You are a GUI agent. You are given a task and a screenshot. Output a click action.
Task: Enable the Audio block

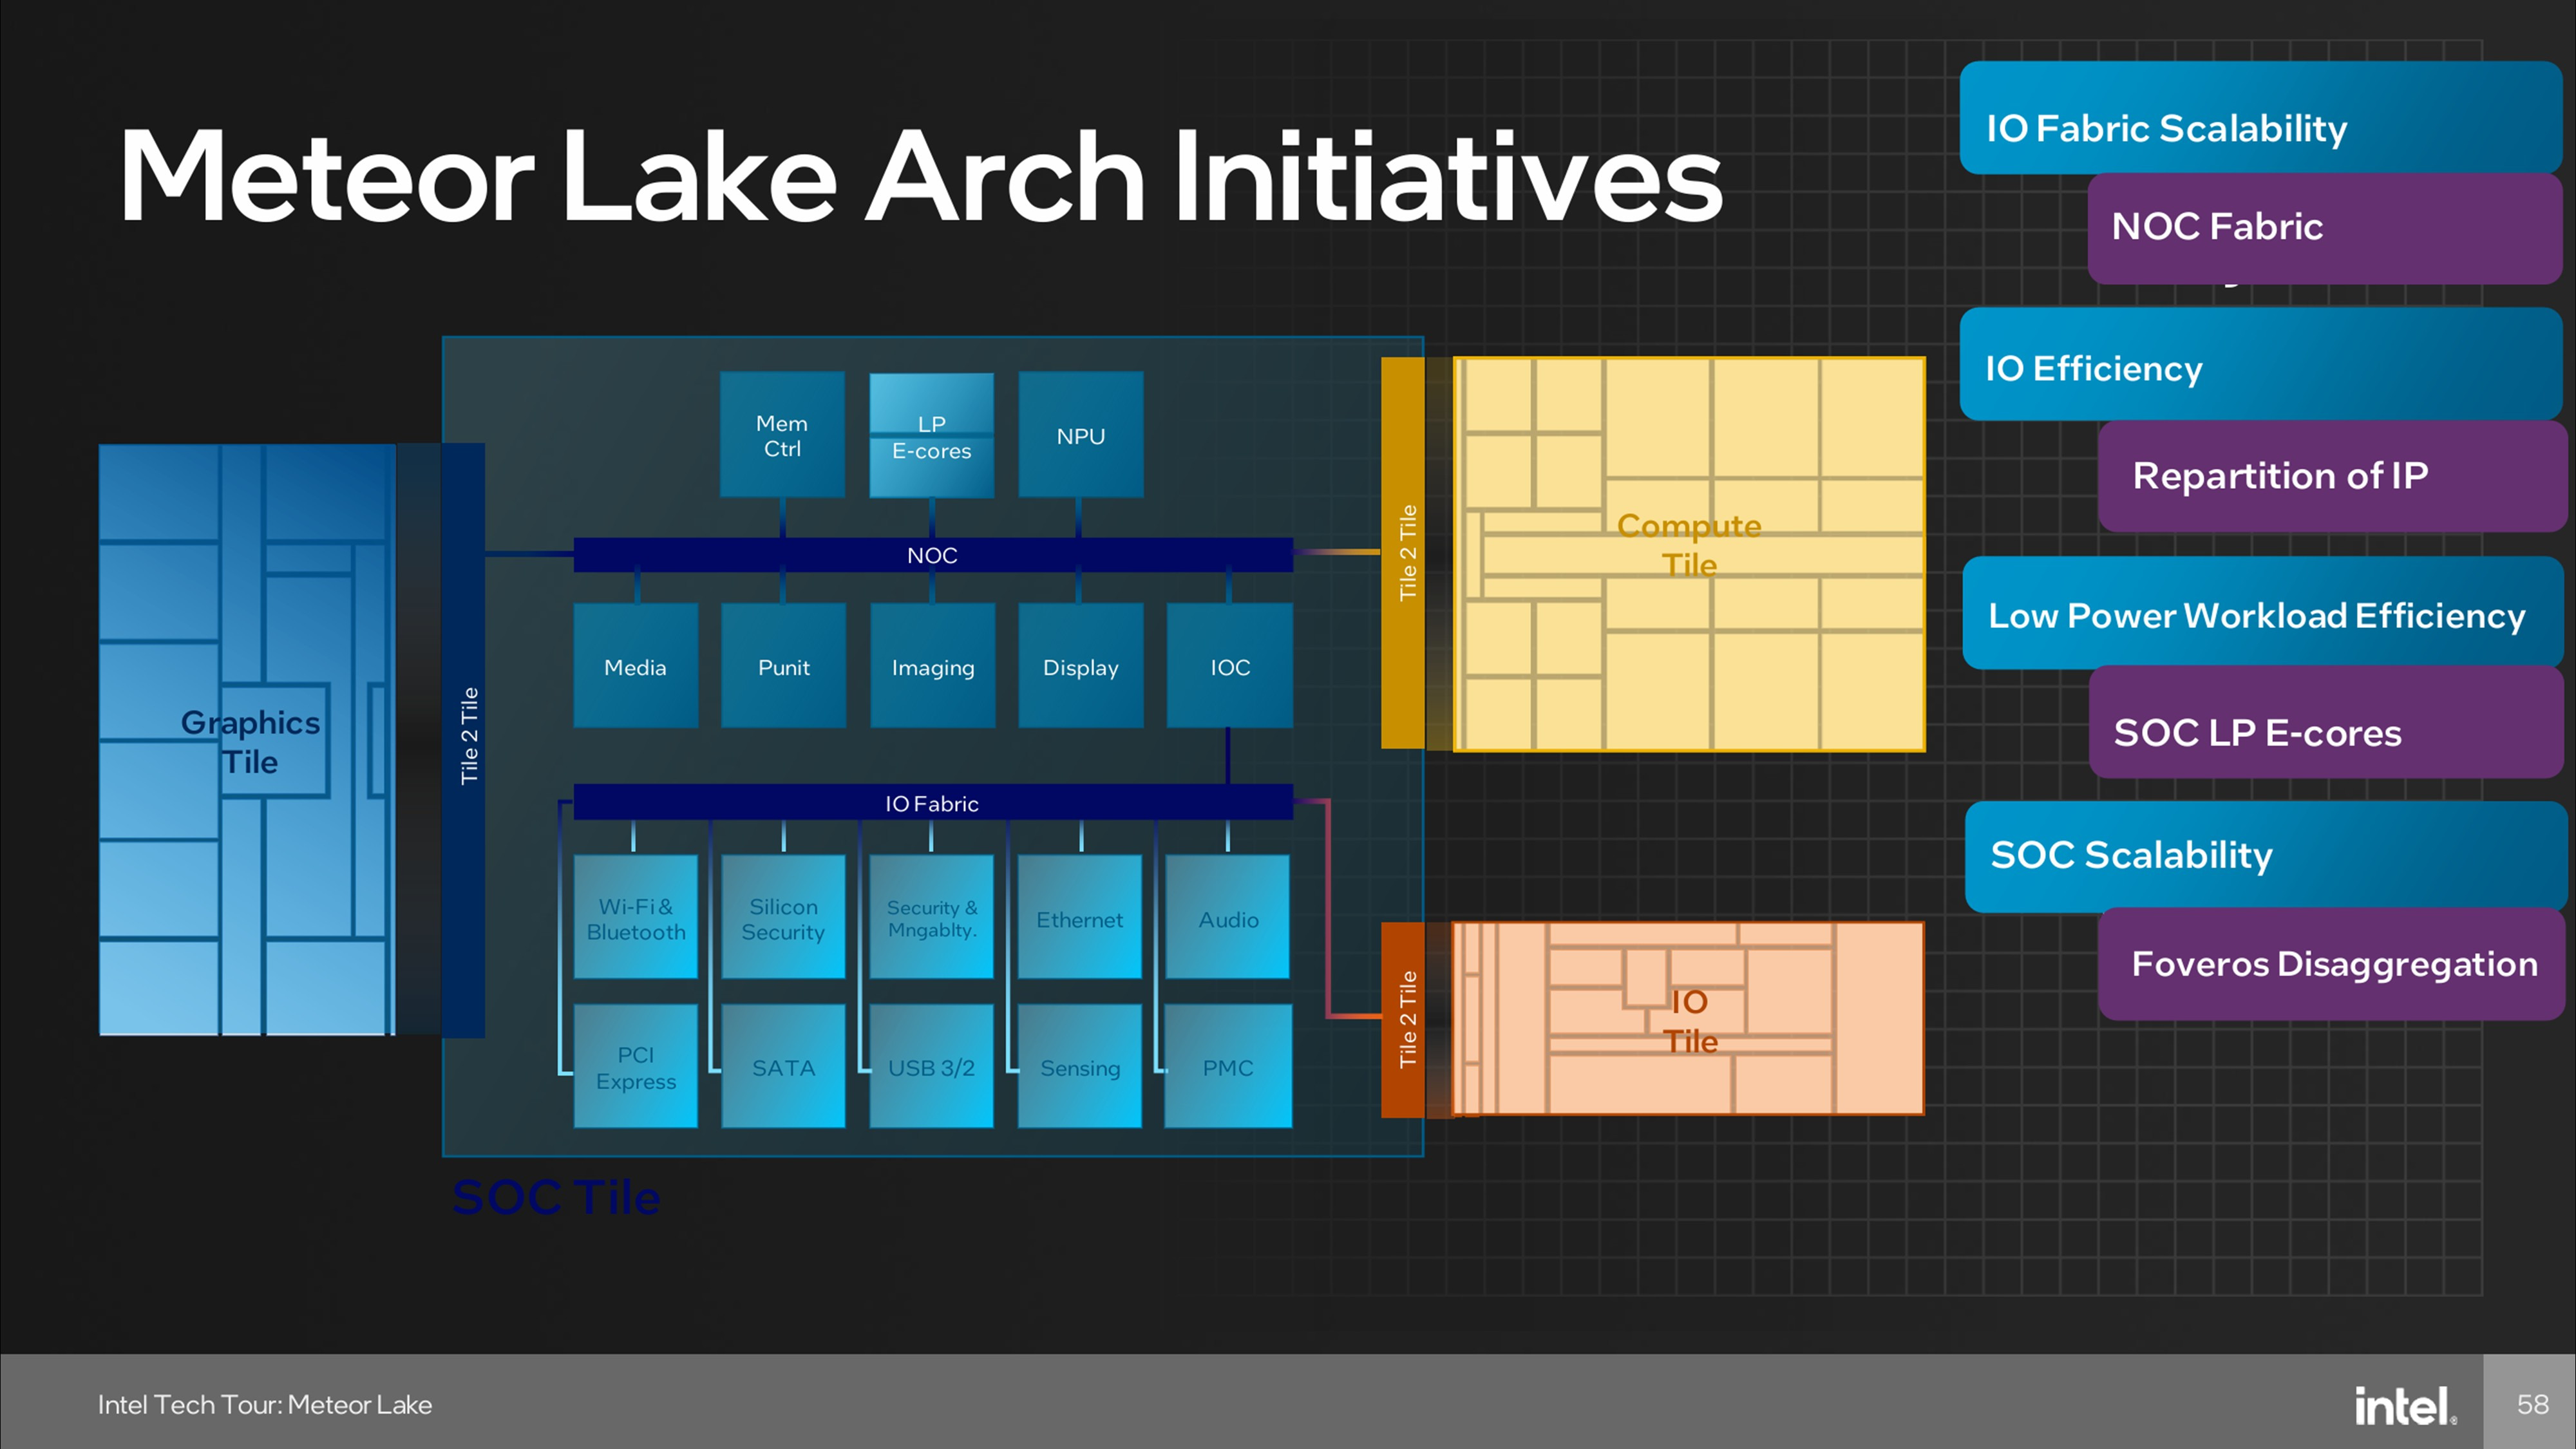coord(1227,919)
